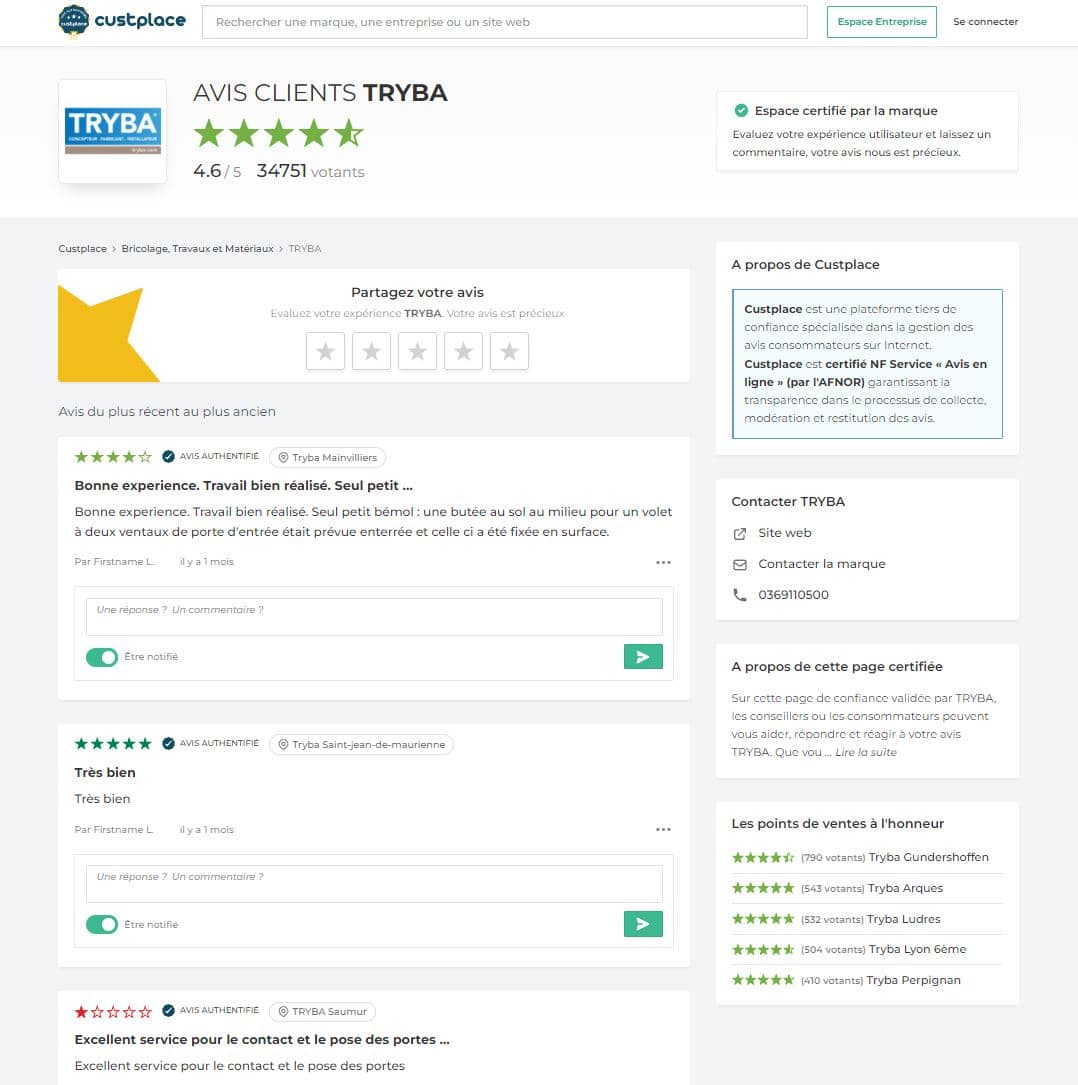Image resolution: width=1078 pixels, height=1085 pixels.
Task: Click the Tryba Saumur location tag
Action: (x=322, y=1011)
